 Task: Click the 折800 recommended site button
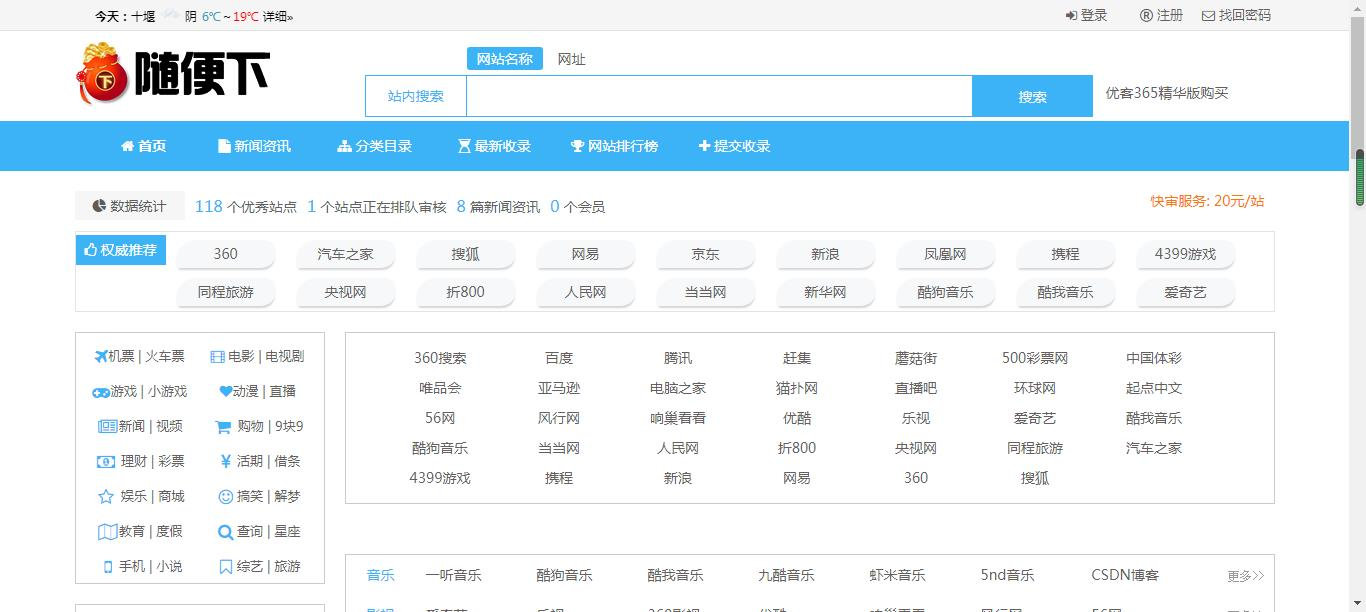(x=466, y=292)
